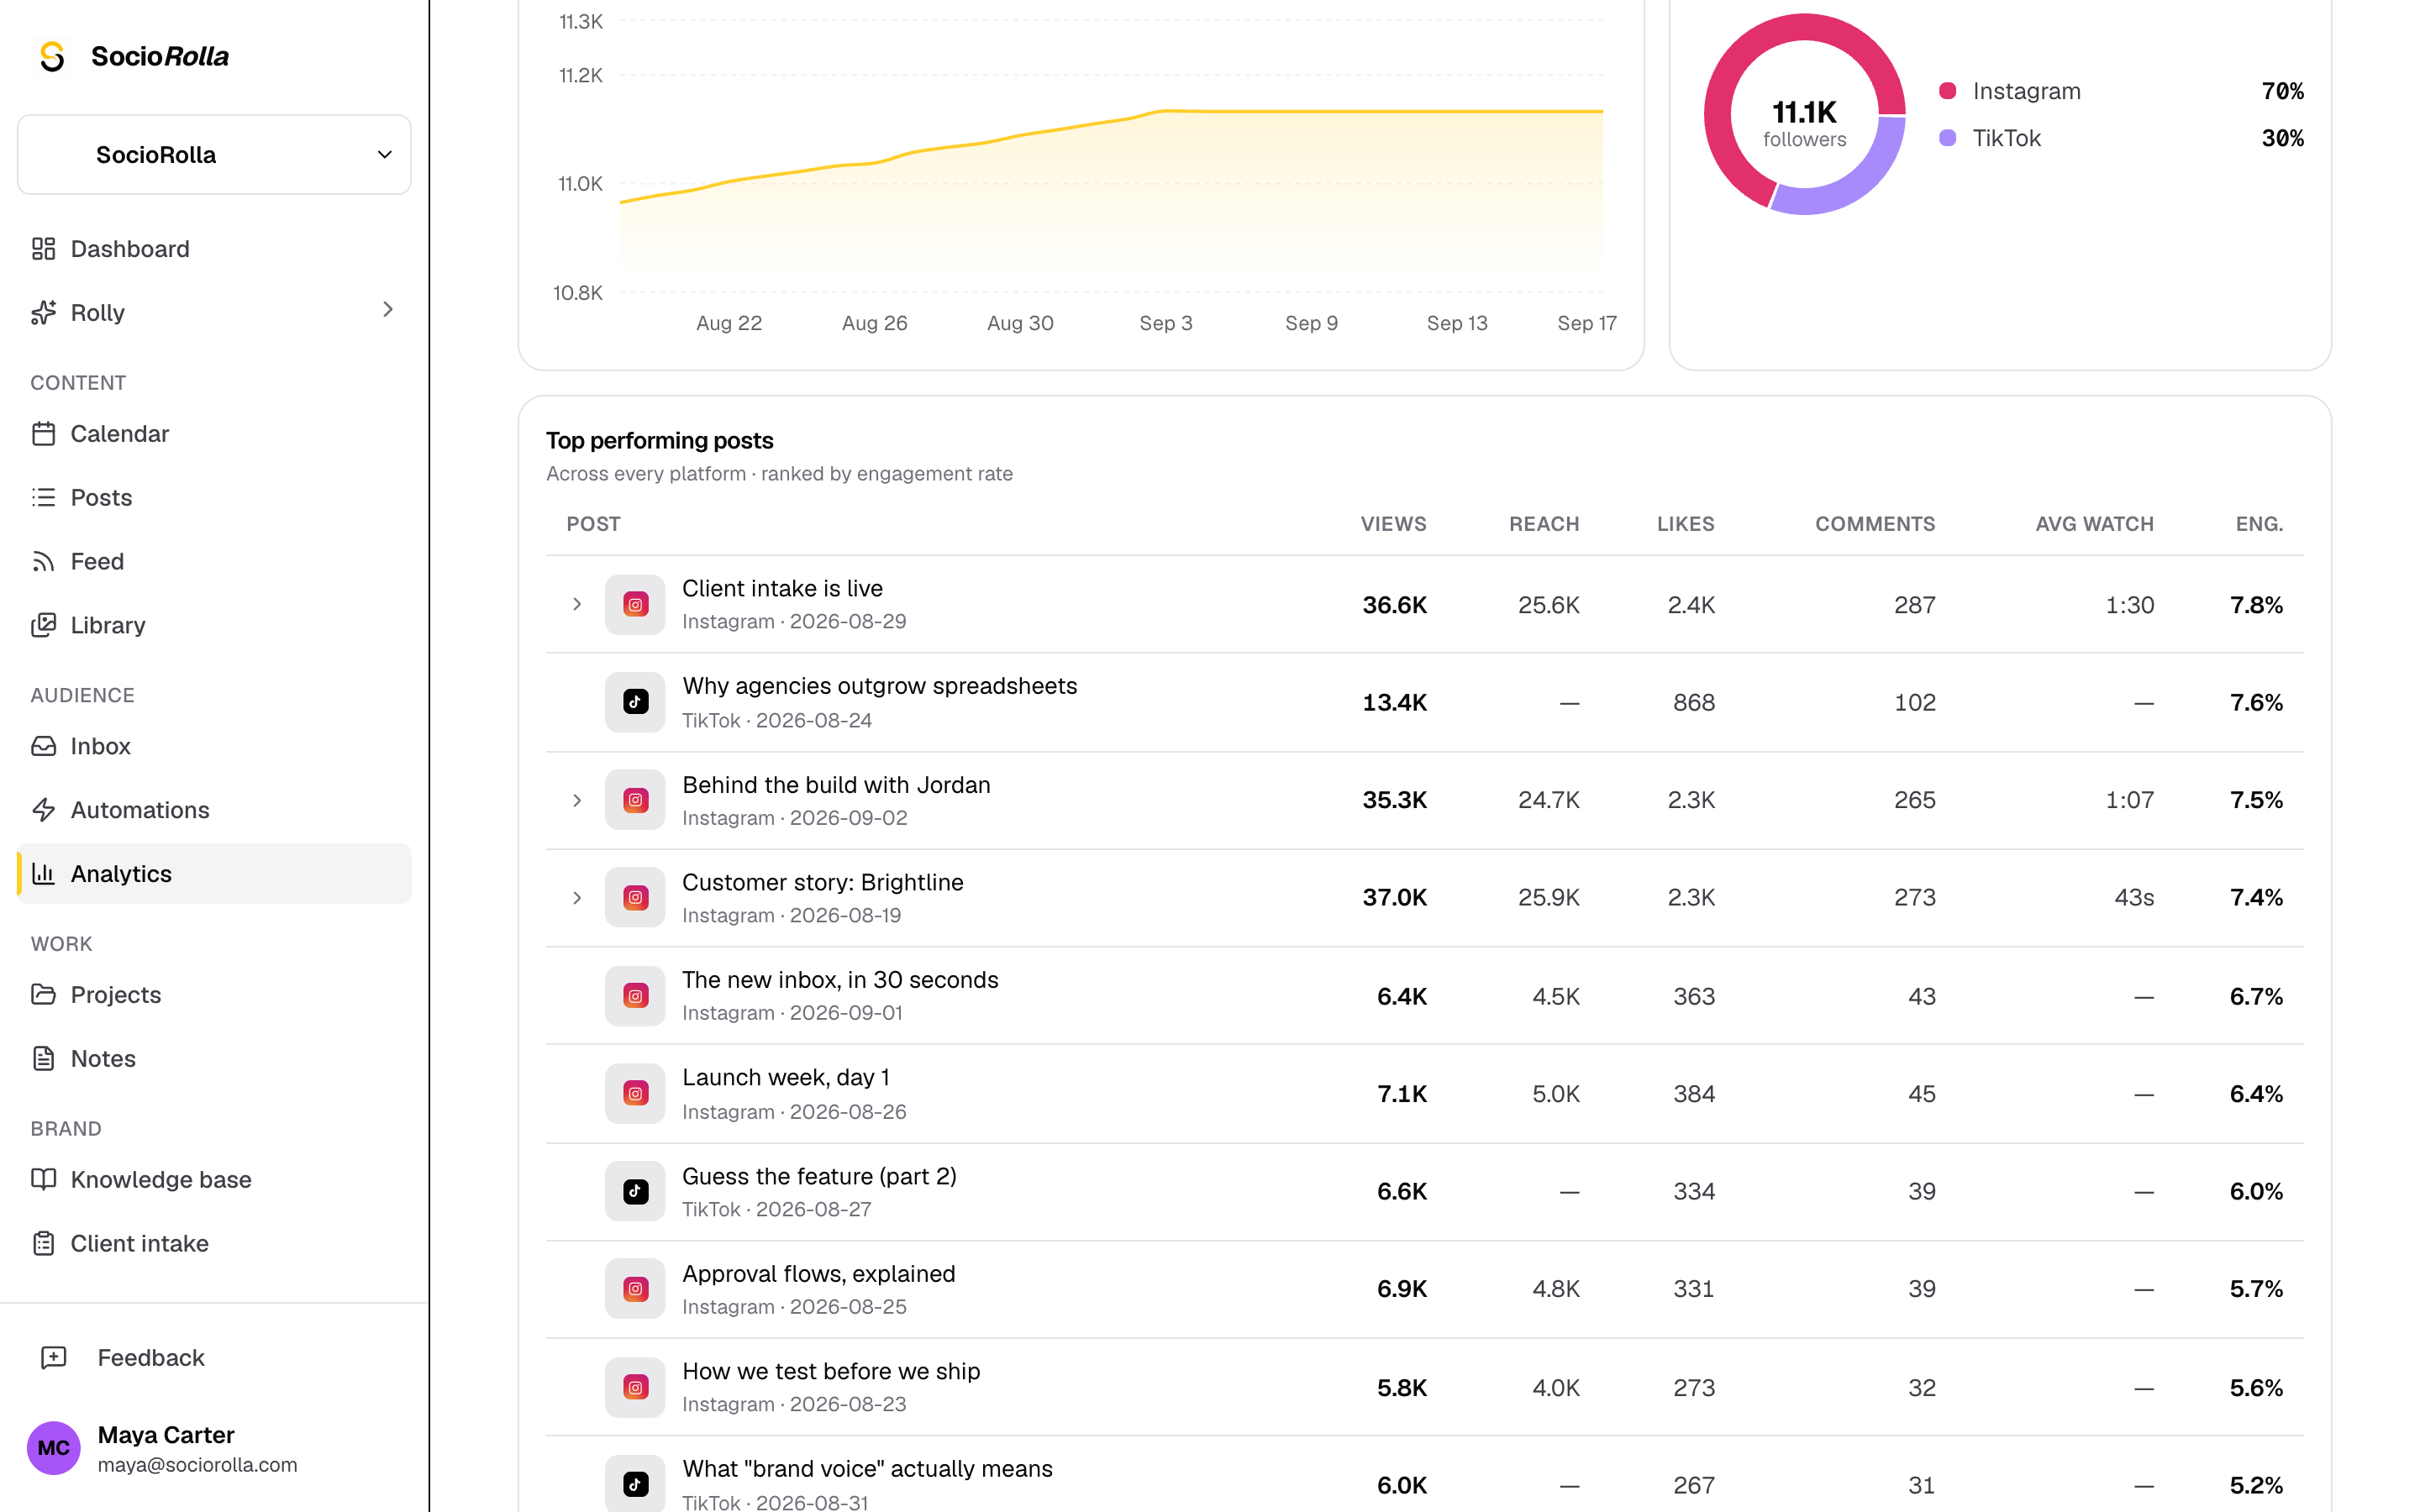This screenshot has height=1512, width=2420.
Task: Open Maya Carter account name
Action: (166, 1435)
